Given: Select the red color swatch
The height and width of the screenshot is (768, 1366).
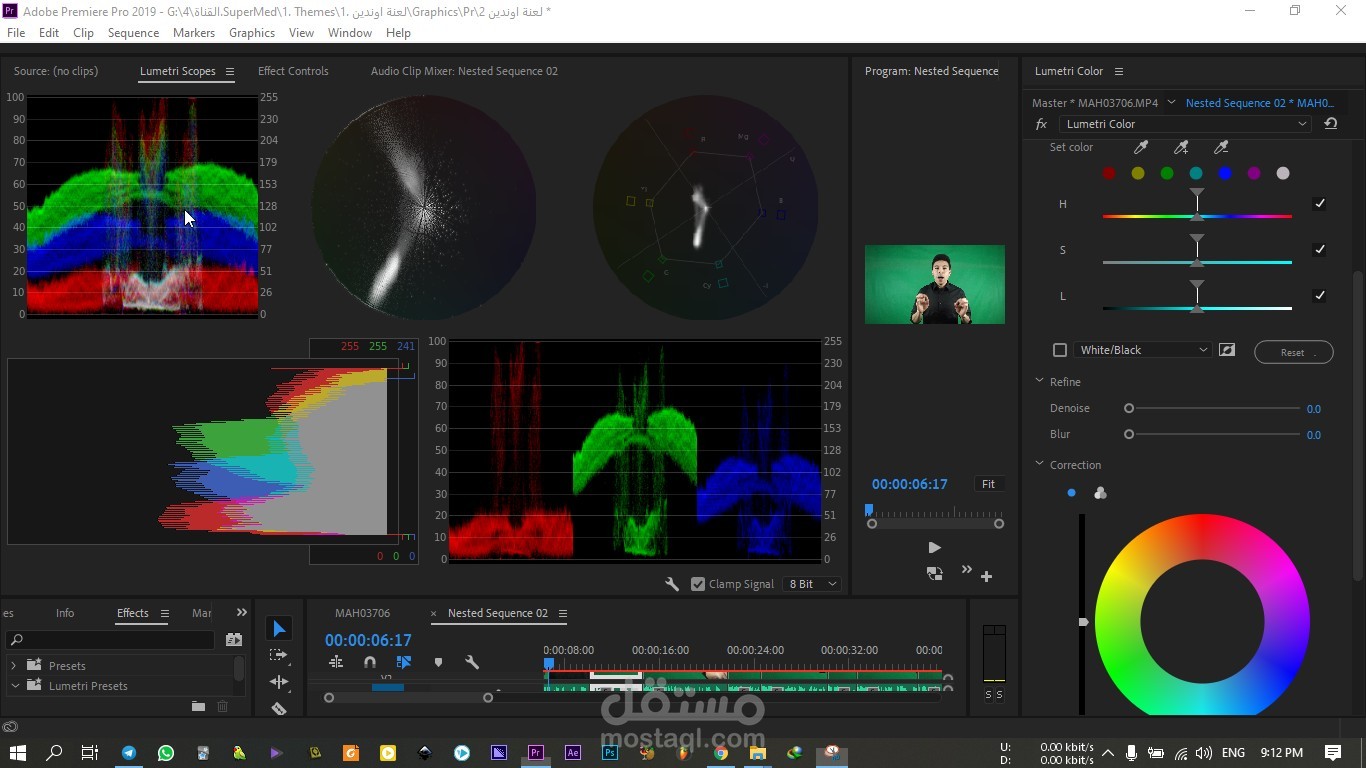Looking at the screenshot, I should [x=1109, y=174].
